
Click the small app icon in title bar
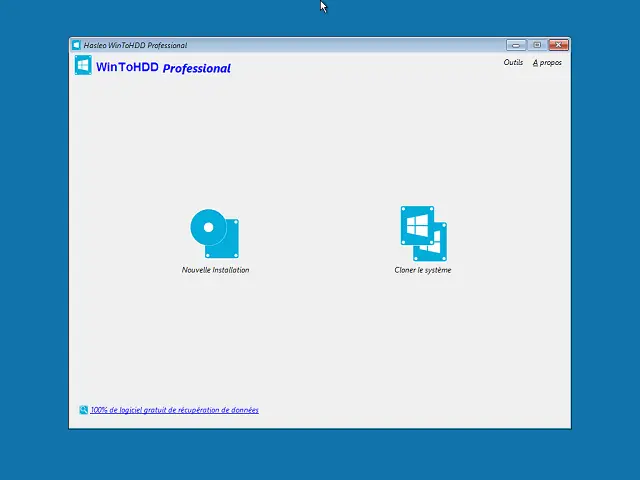click(x=77, y=45)
